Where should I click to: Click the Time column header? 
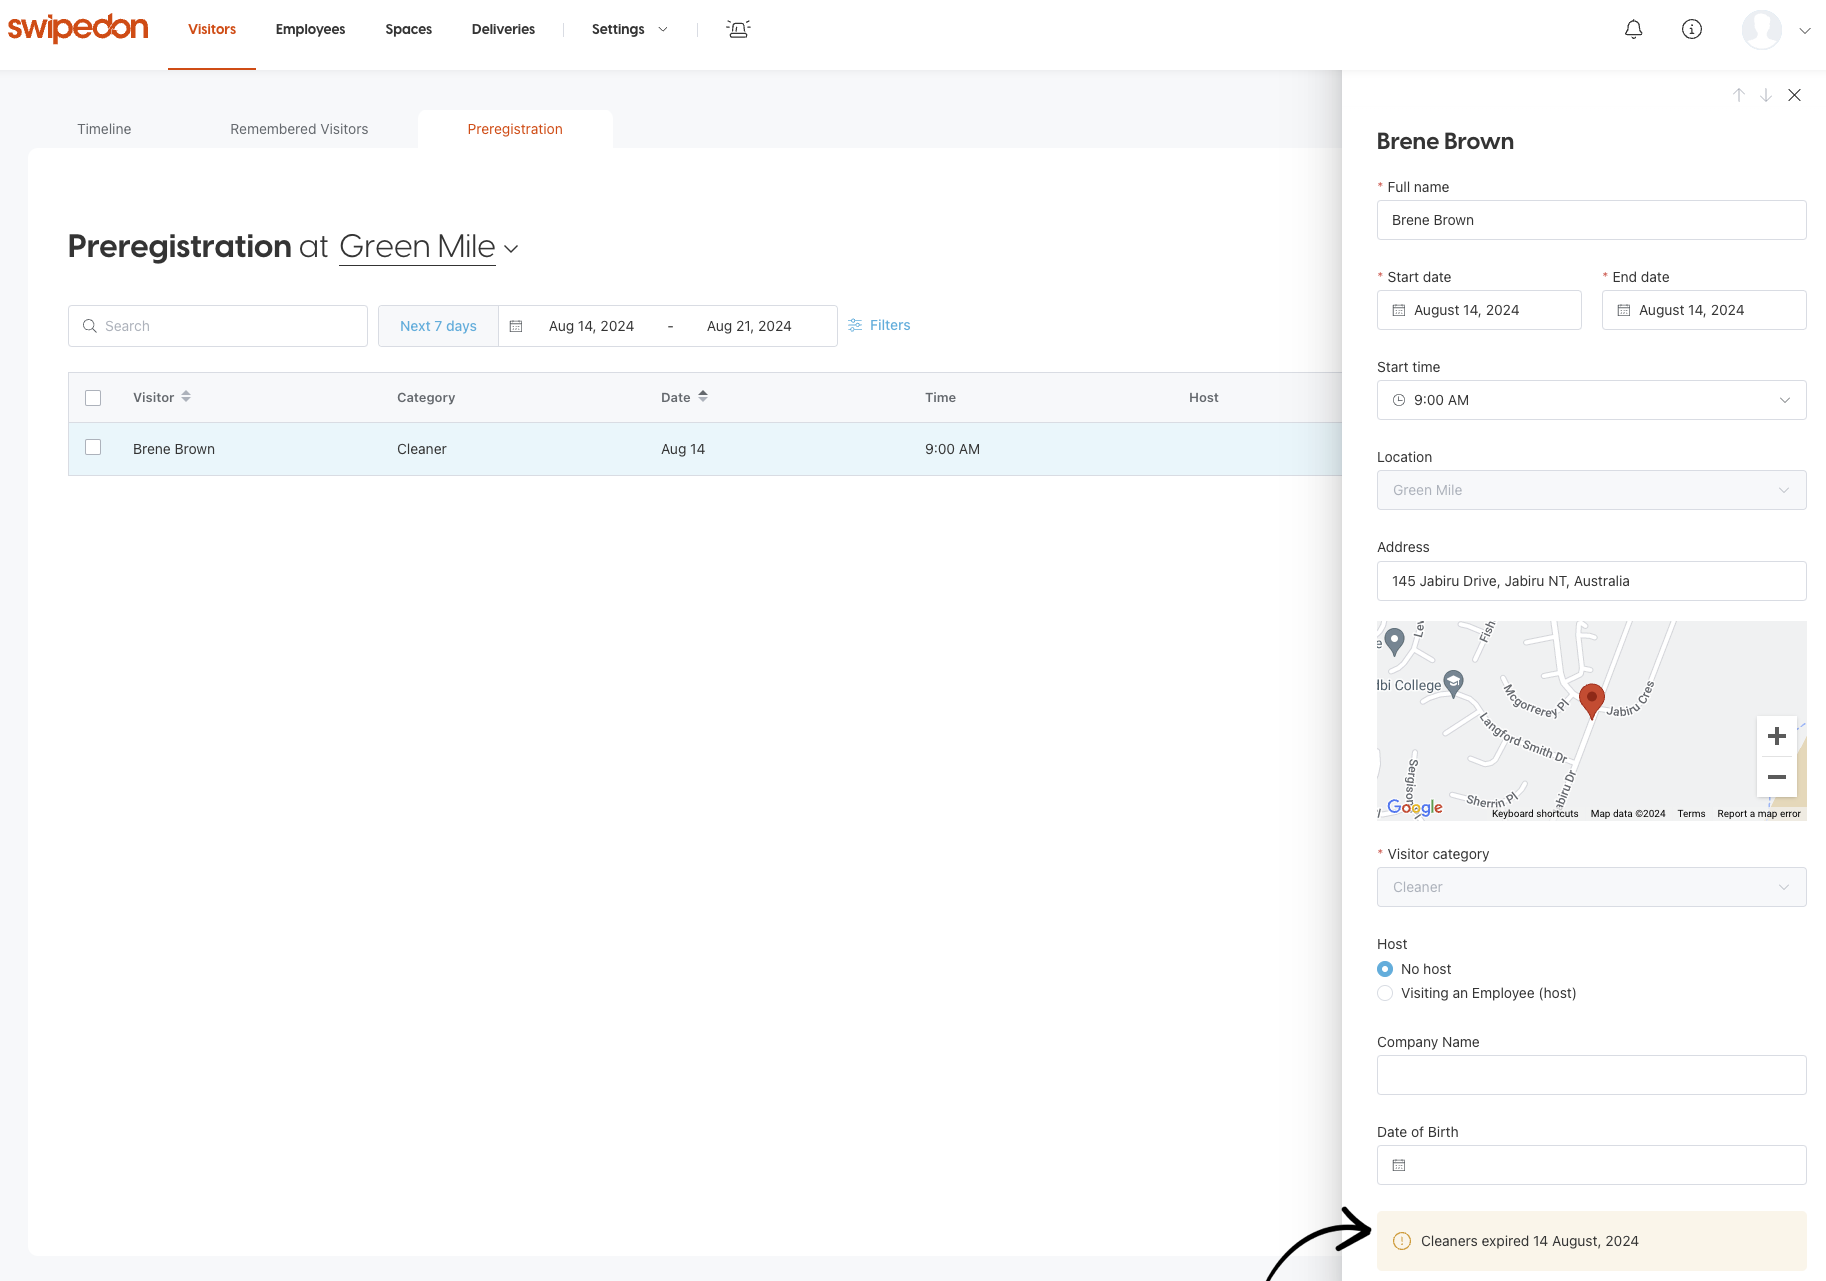point(940,397)
